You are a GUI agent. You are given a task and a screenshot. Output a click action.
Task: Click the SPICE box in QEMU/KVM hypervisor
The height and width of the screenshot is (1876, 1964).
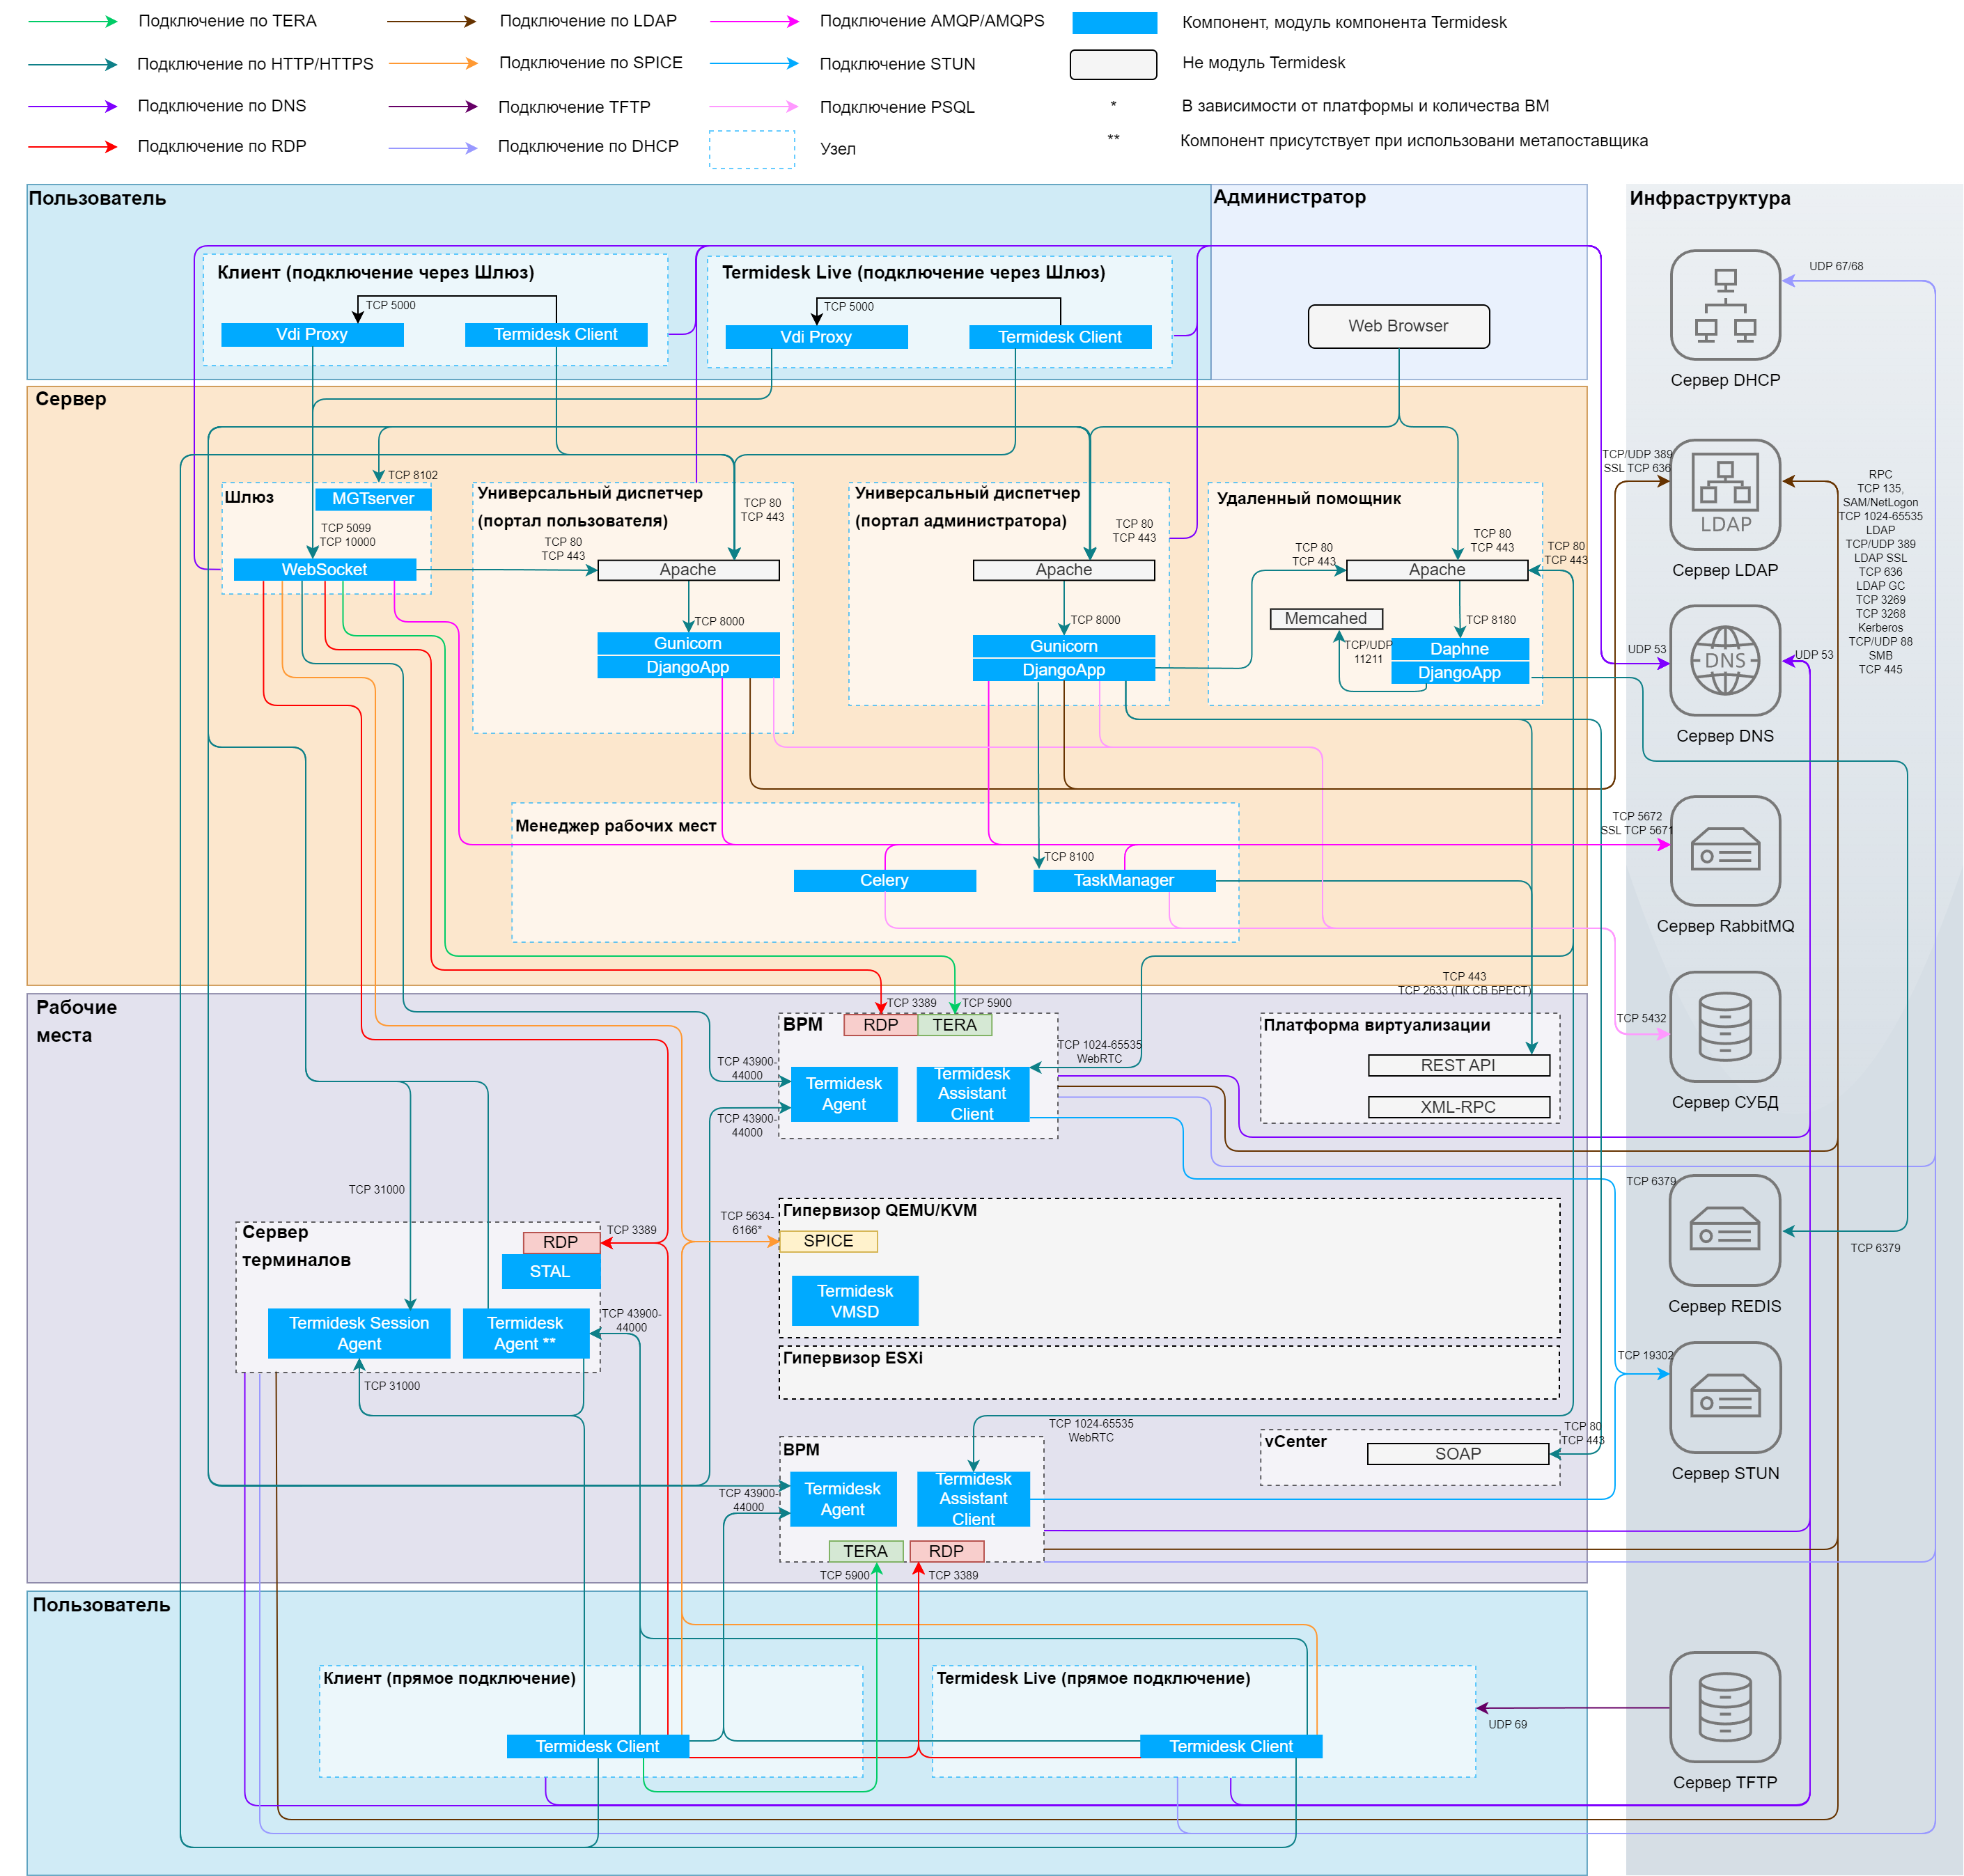coord(828,1240)
